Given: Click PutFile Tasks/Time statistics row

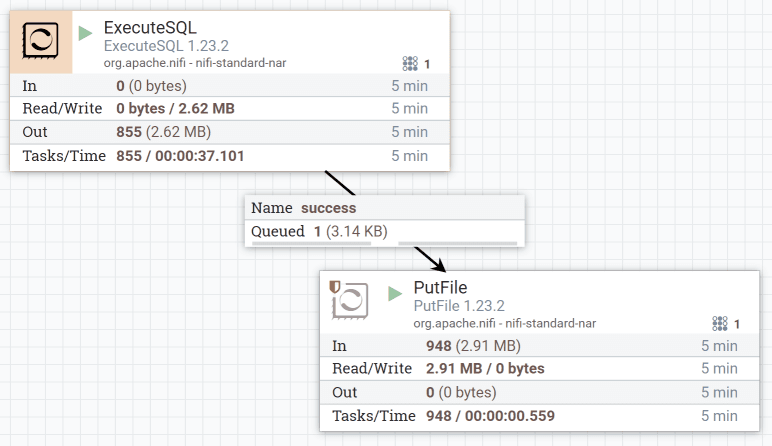Looking at the screenshot, I should (540, 416).
